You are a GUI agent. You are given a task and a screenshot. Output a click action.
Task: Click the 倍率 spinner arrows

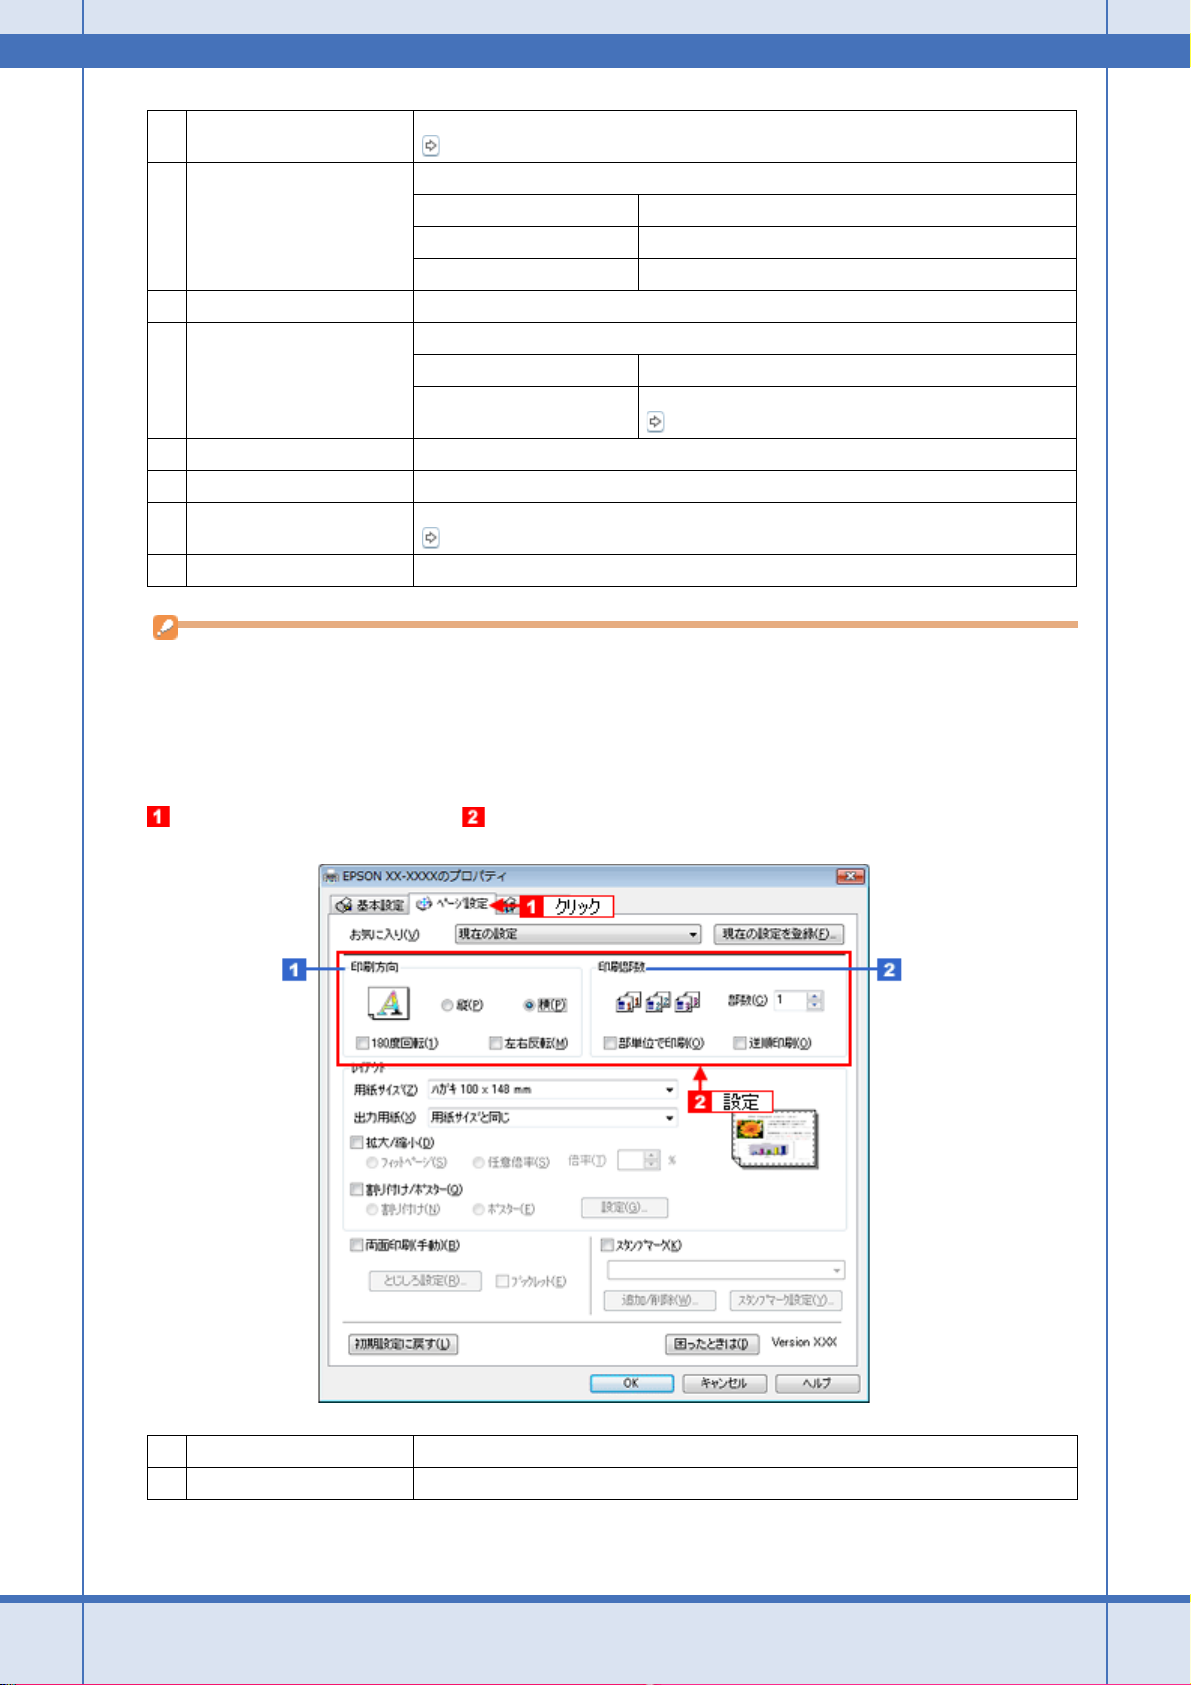point(653,1160)
